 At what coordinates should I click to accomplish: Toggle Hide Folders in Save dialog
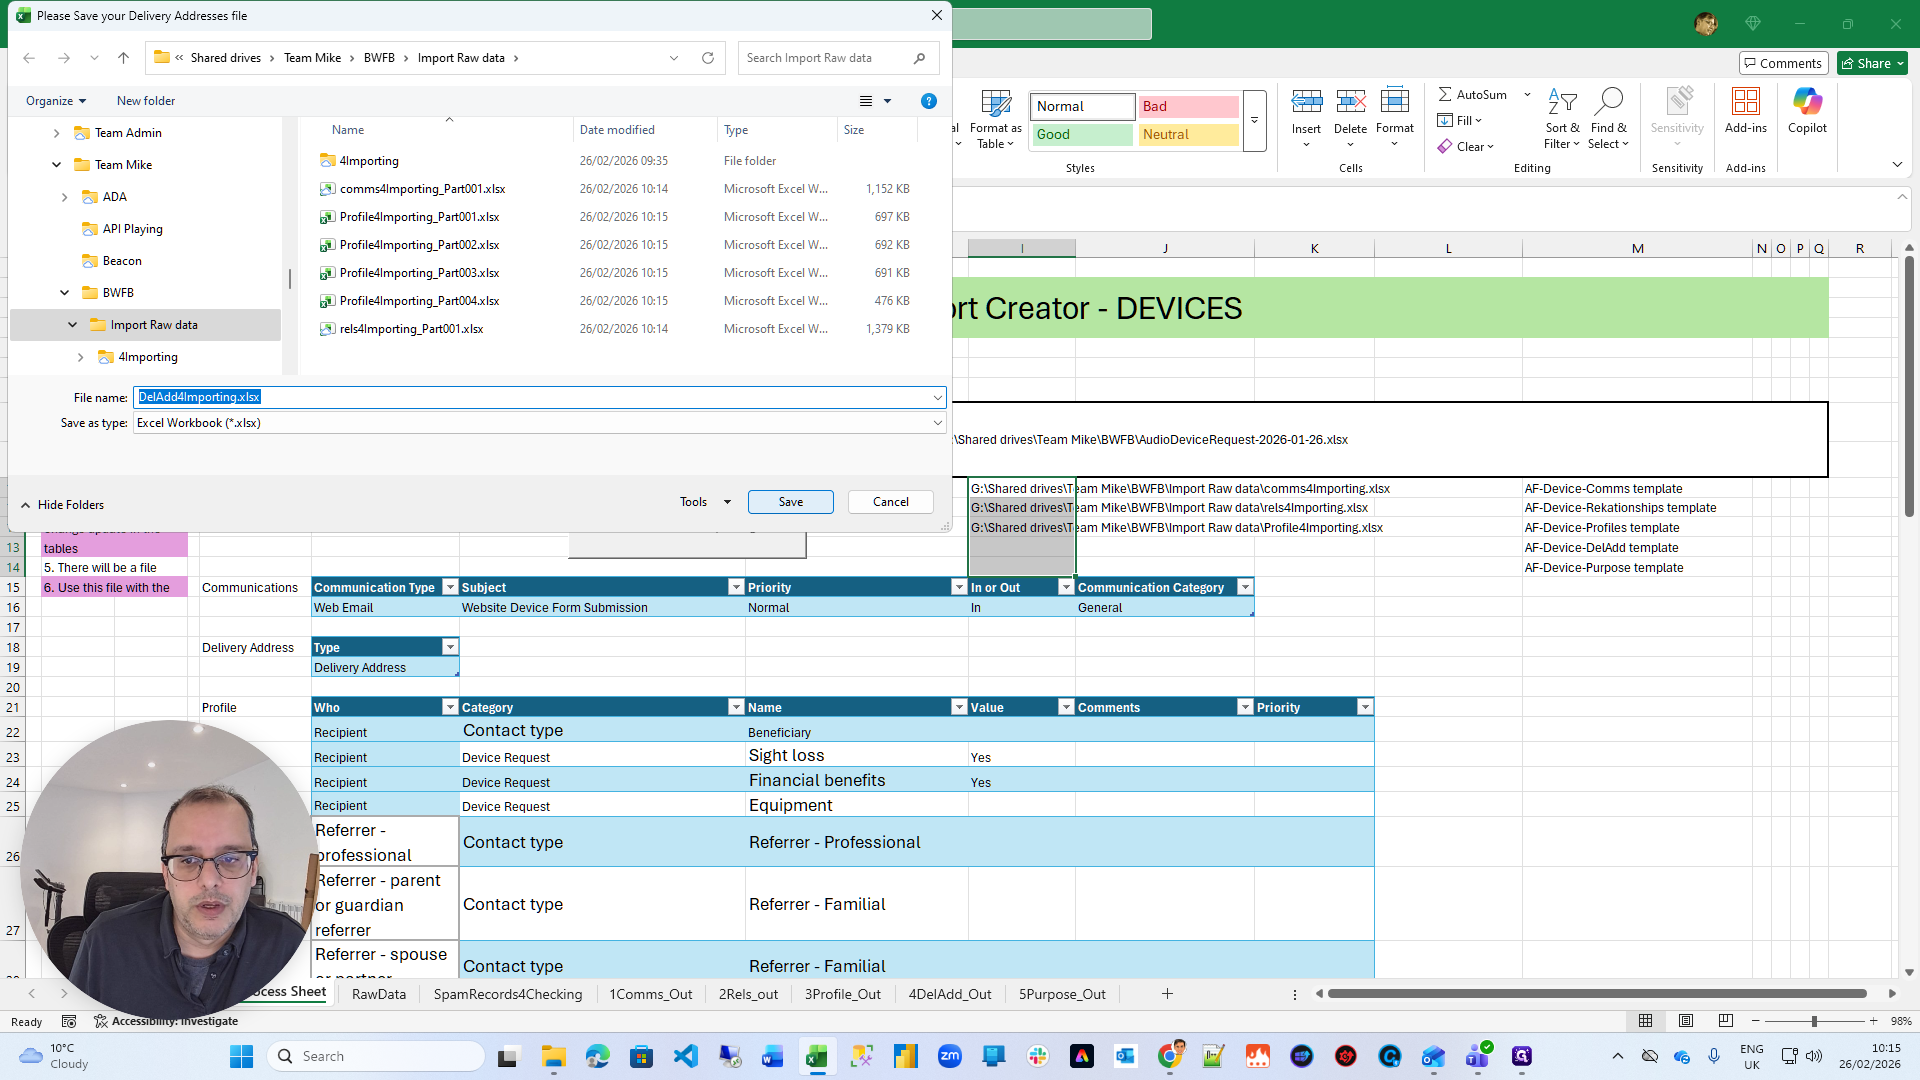62,505
